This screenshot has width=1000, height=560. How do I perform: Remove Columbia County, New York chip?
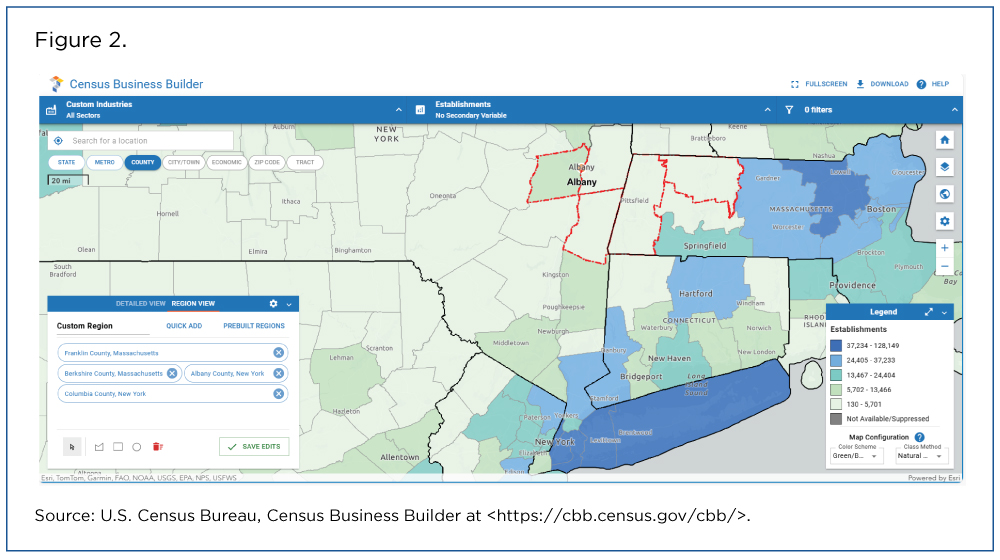pyautogui.click(x=279, y=394)
